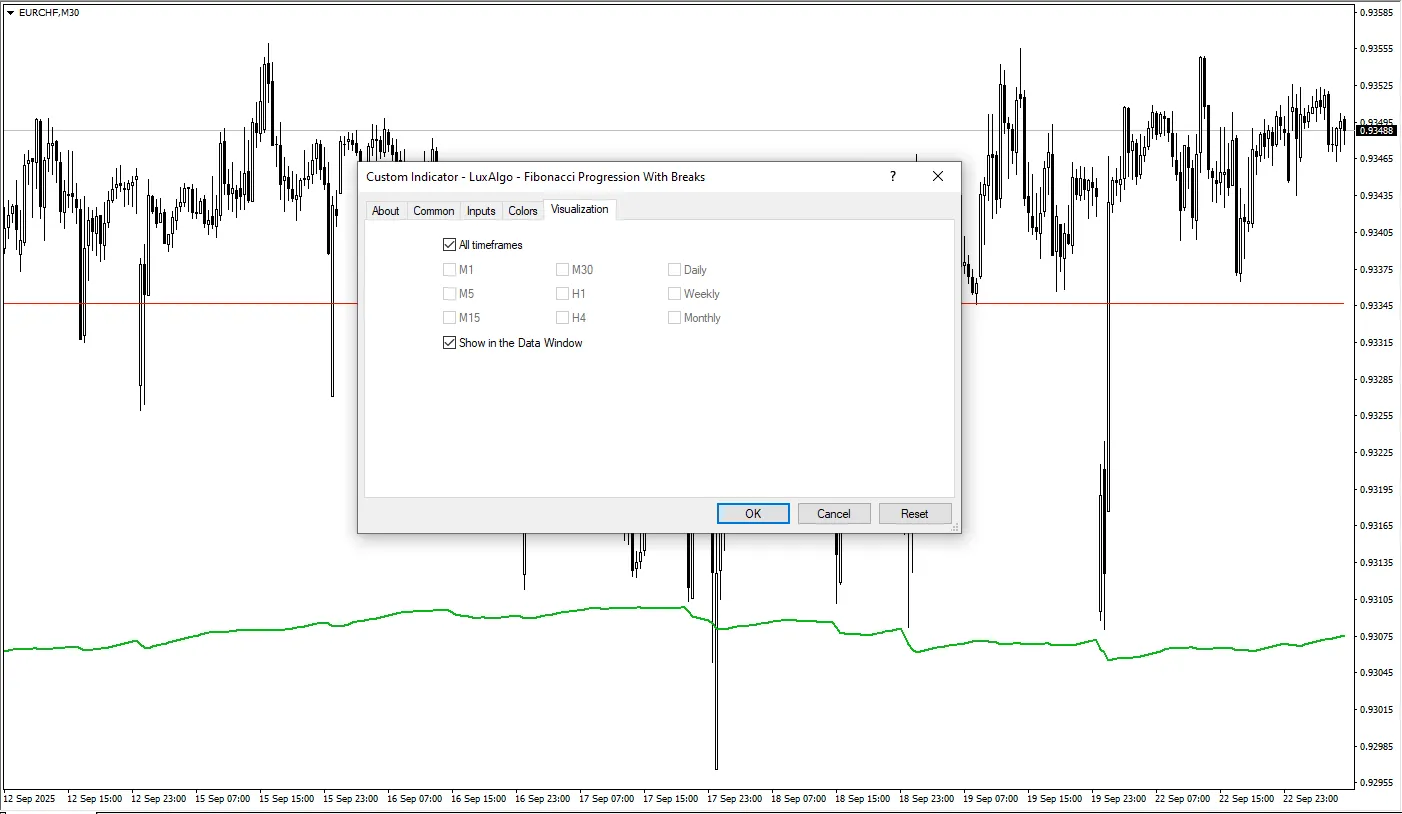The image size is (1402, 814).
Task: Expand the EURCHF,M30 chart dropdown arrow
Action: click(10, 12)
